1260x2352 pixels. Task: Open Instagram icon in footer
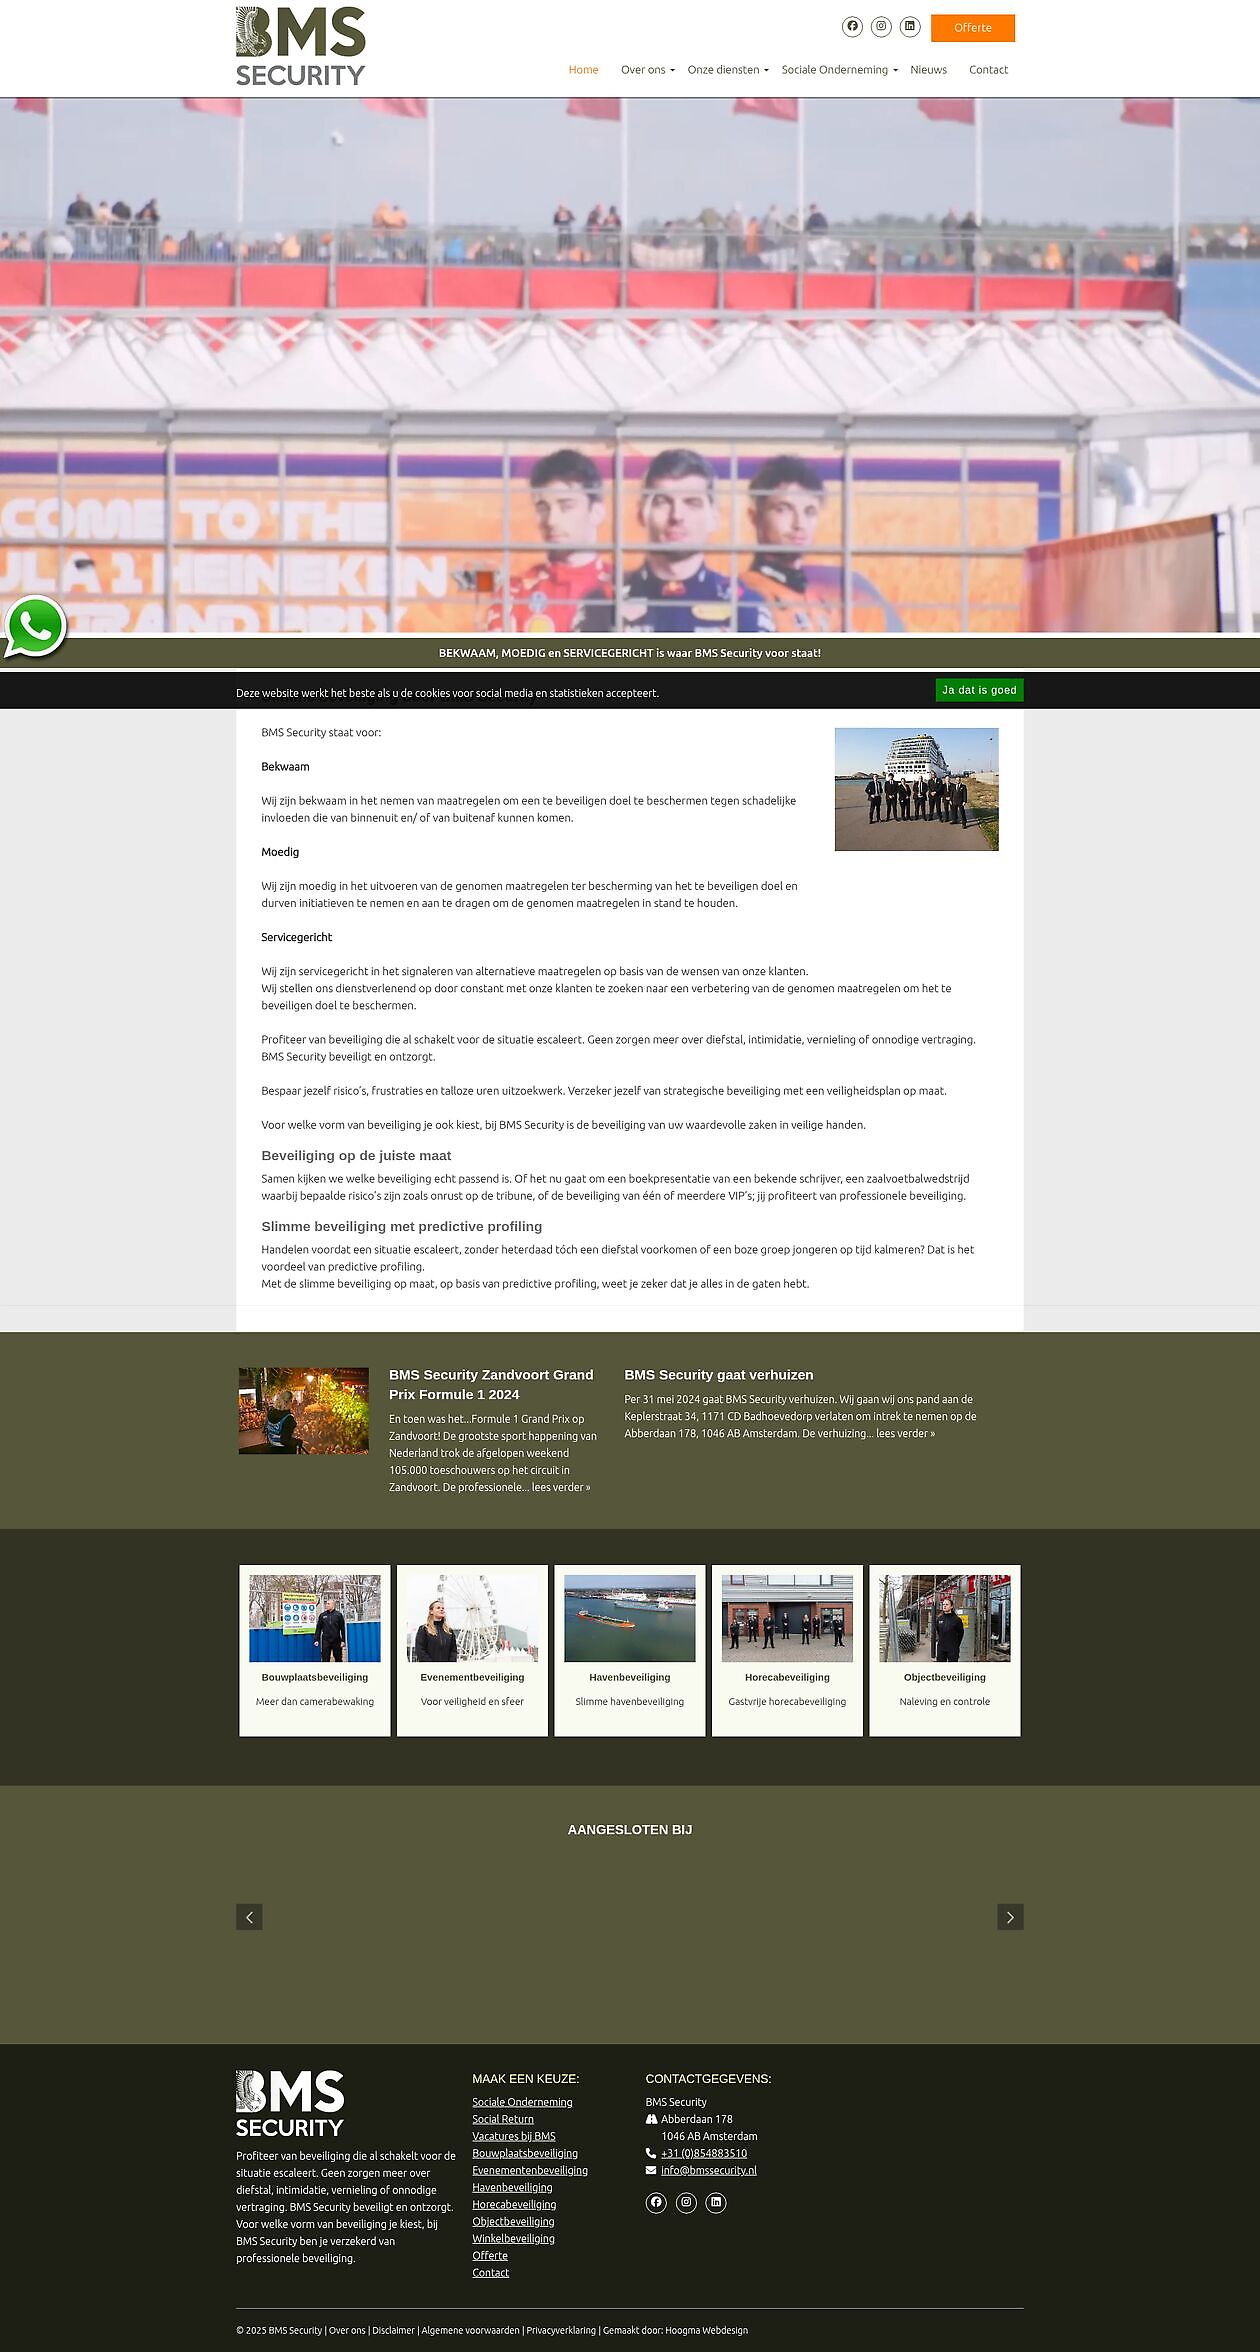[686, 2202]
